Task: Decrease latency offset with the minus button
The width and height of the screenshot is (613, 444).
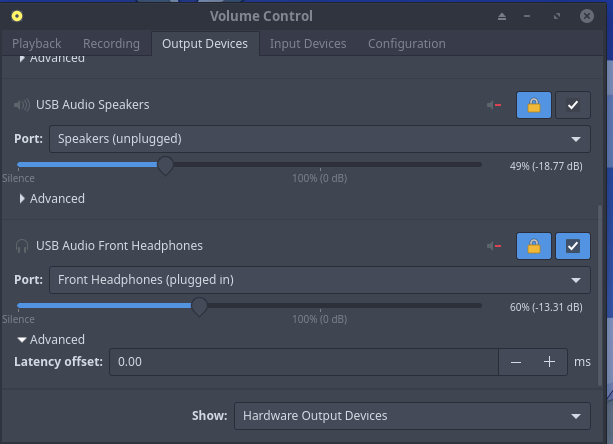Action: (x=516, y=362)
